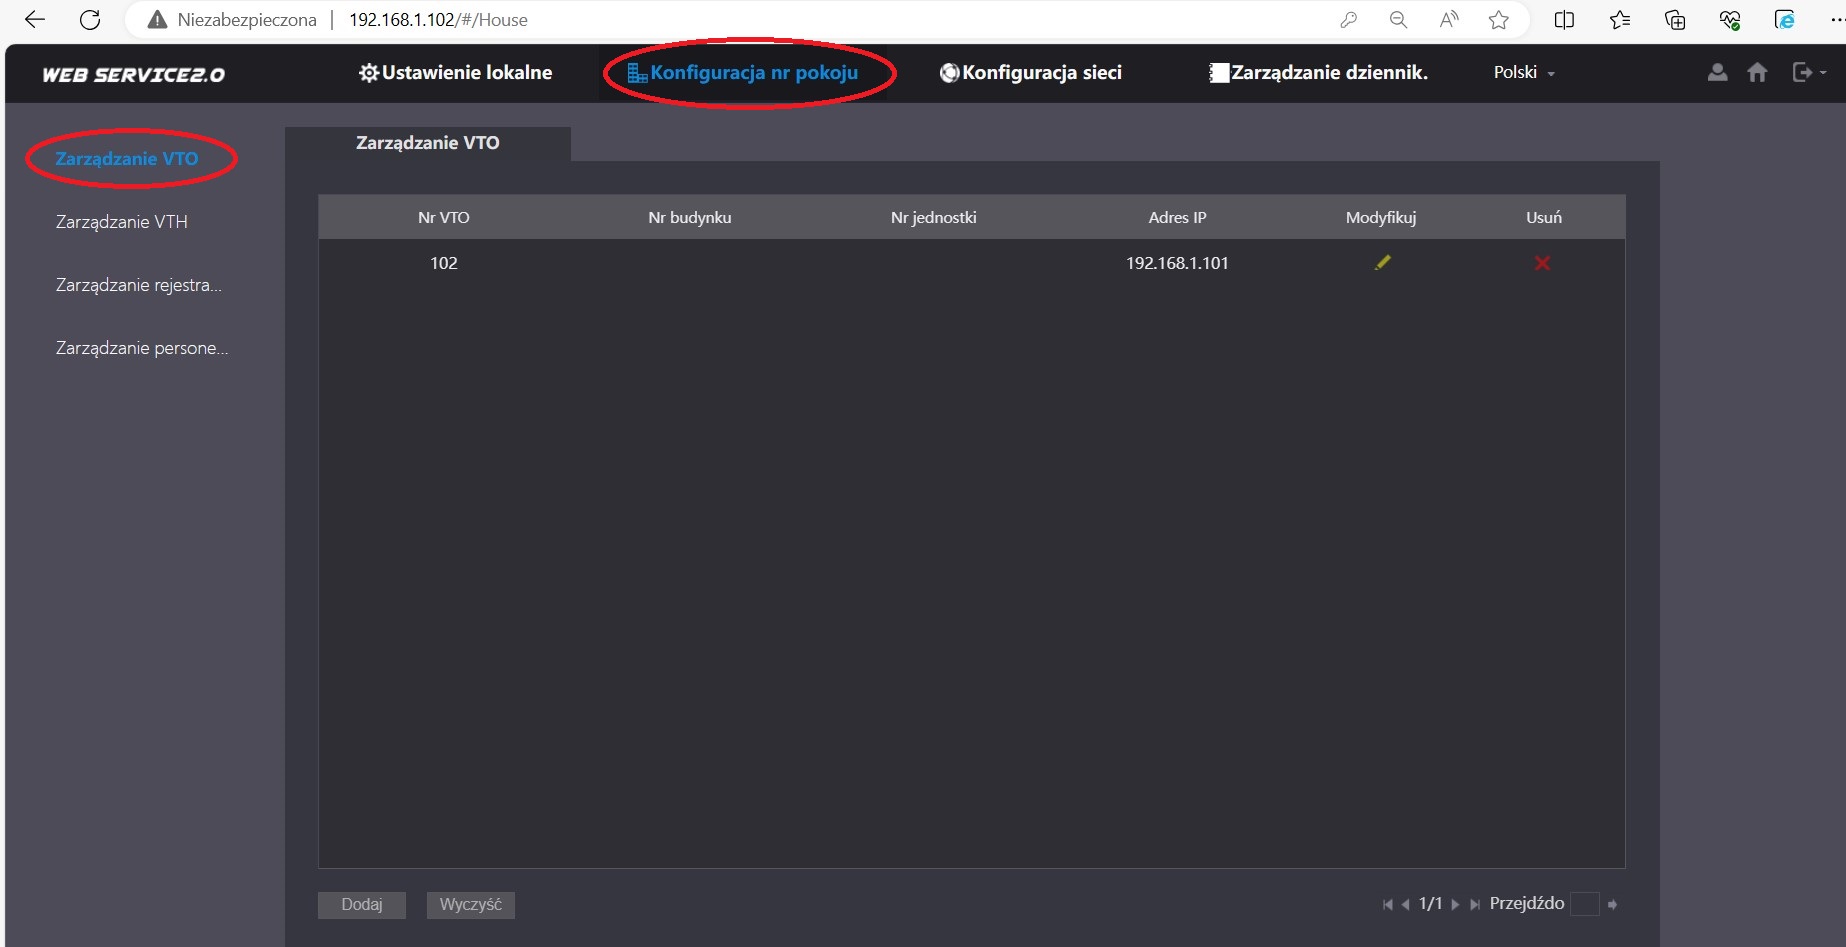This screenshot has width=1846, height=947.
Task: Expand the logout dropdown arrow
Action: 1823,73
